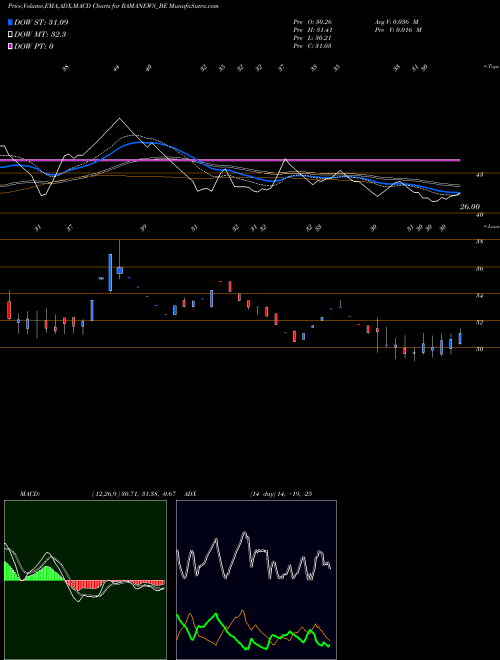The height and width of the screenshot is (660, 500).
Task: Click the 'Pre V: 0.016 M' volume text
Action: pos(398,30)
